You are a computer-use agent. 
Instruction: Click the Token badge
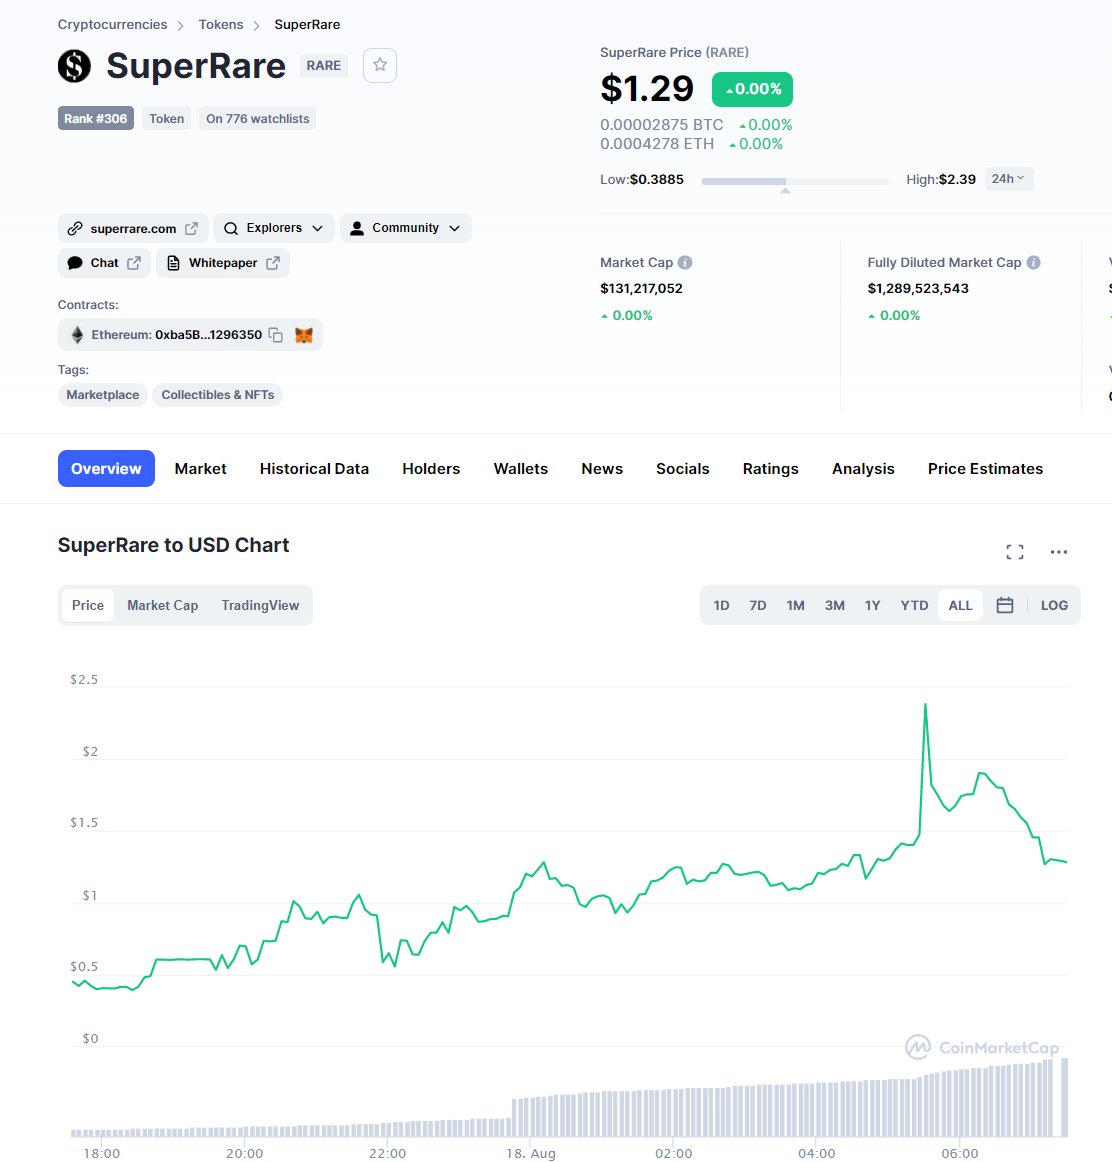coord(167,119)
